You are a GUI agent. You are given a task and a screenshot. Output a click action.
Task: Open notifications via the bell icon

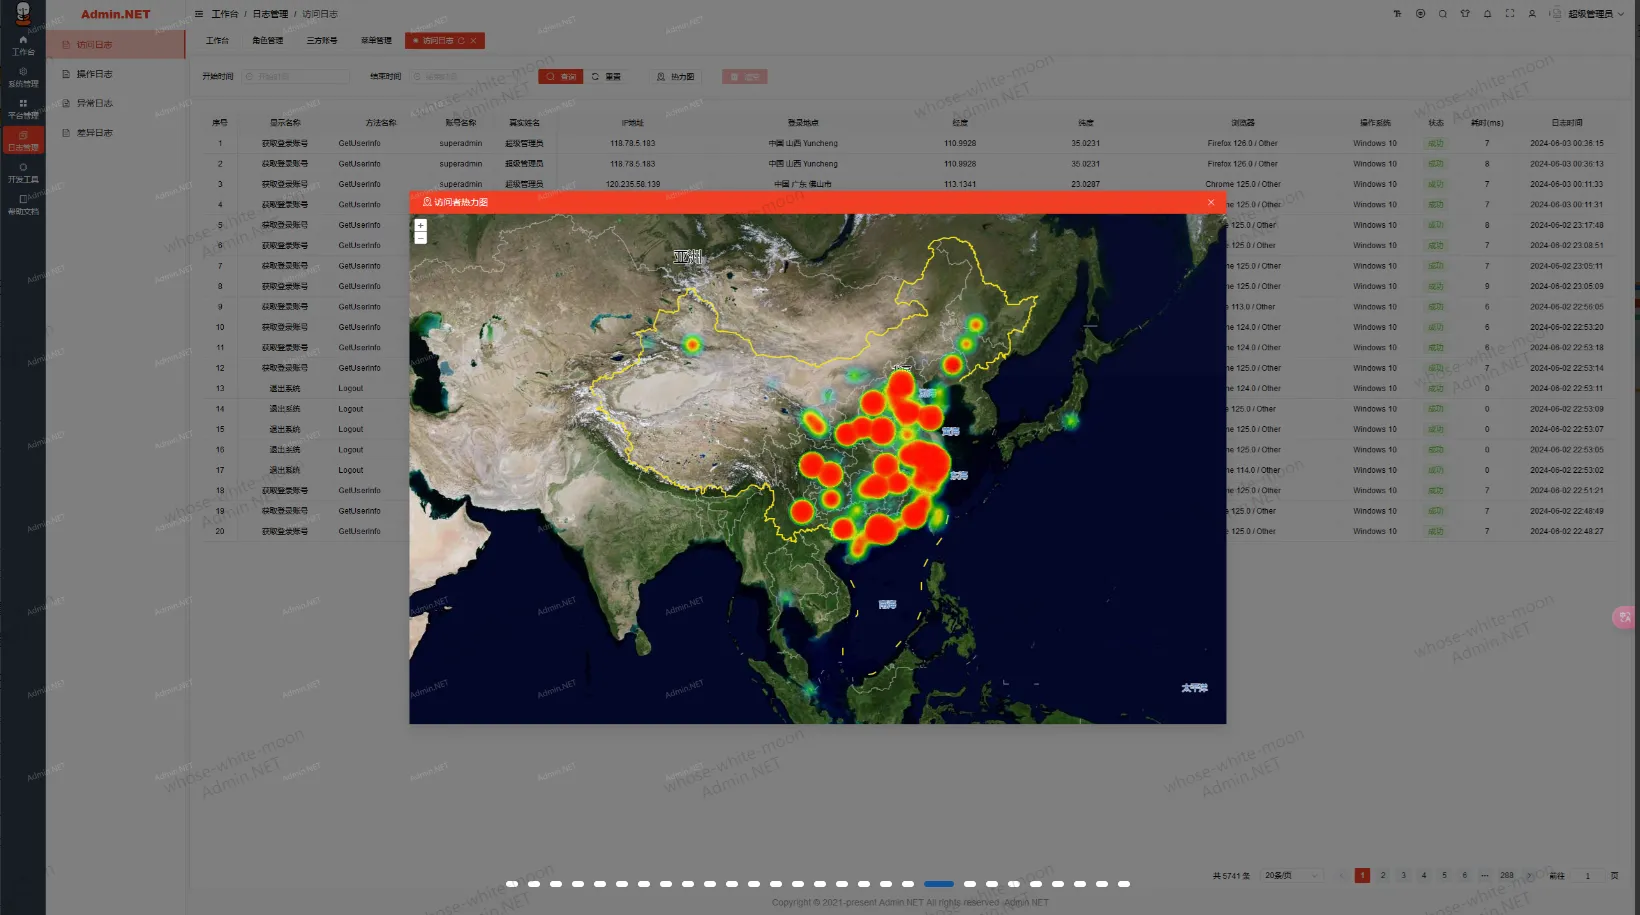[x=1487, y=14]
